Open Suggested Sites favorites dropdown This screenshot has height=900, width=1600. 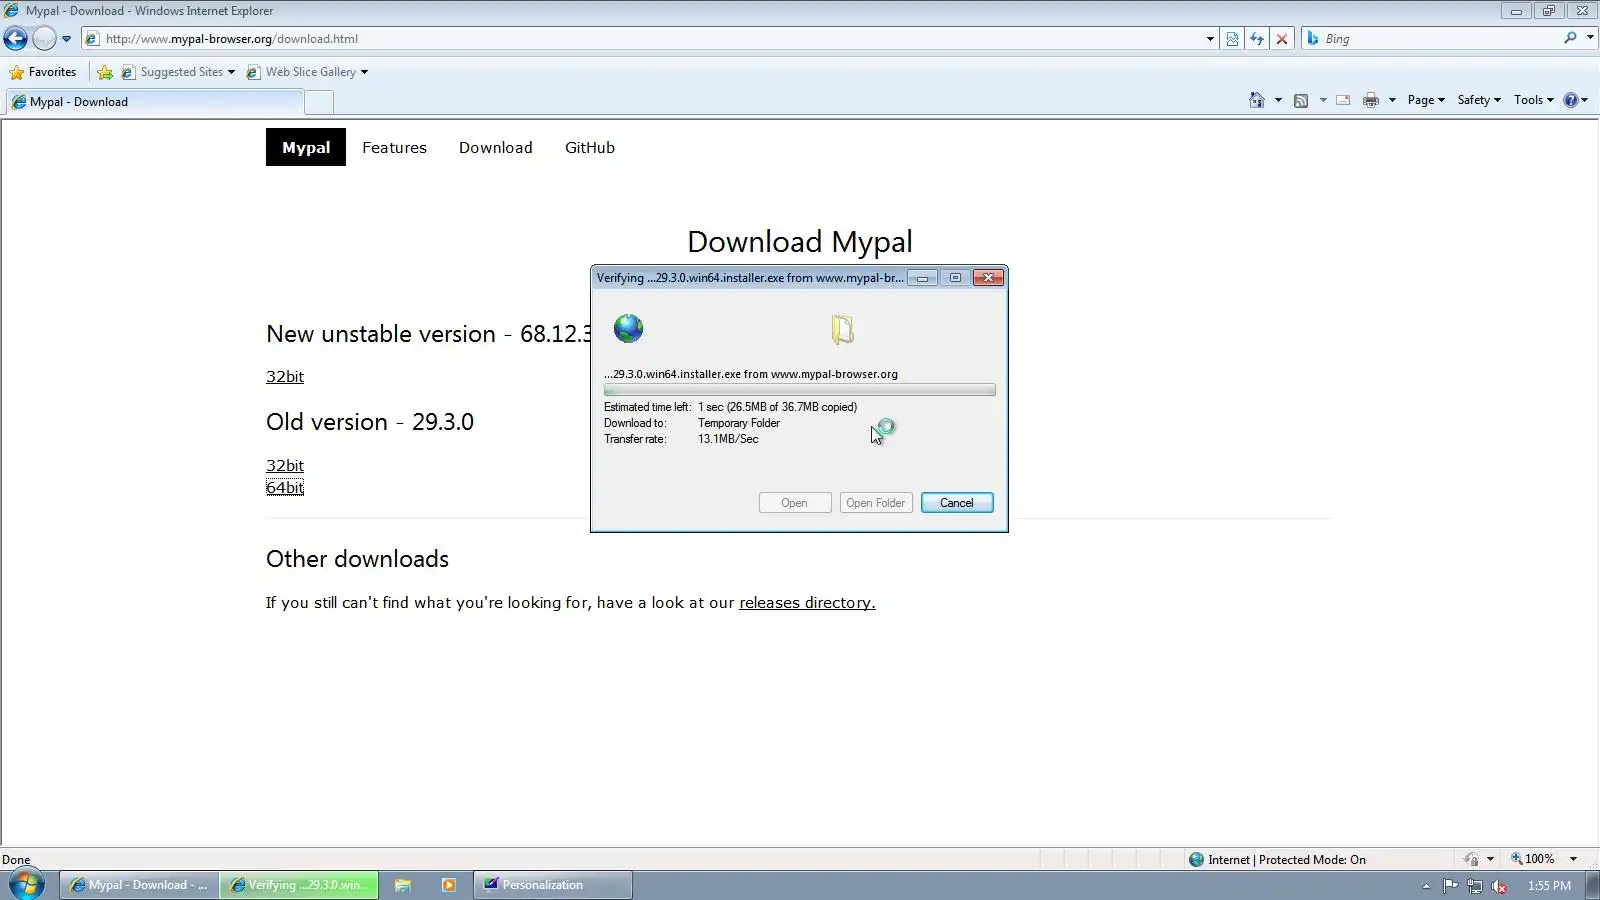(x=178, y=72)
